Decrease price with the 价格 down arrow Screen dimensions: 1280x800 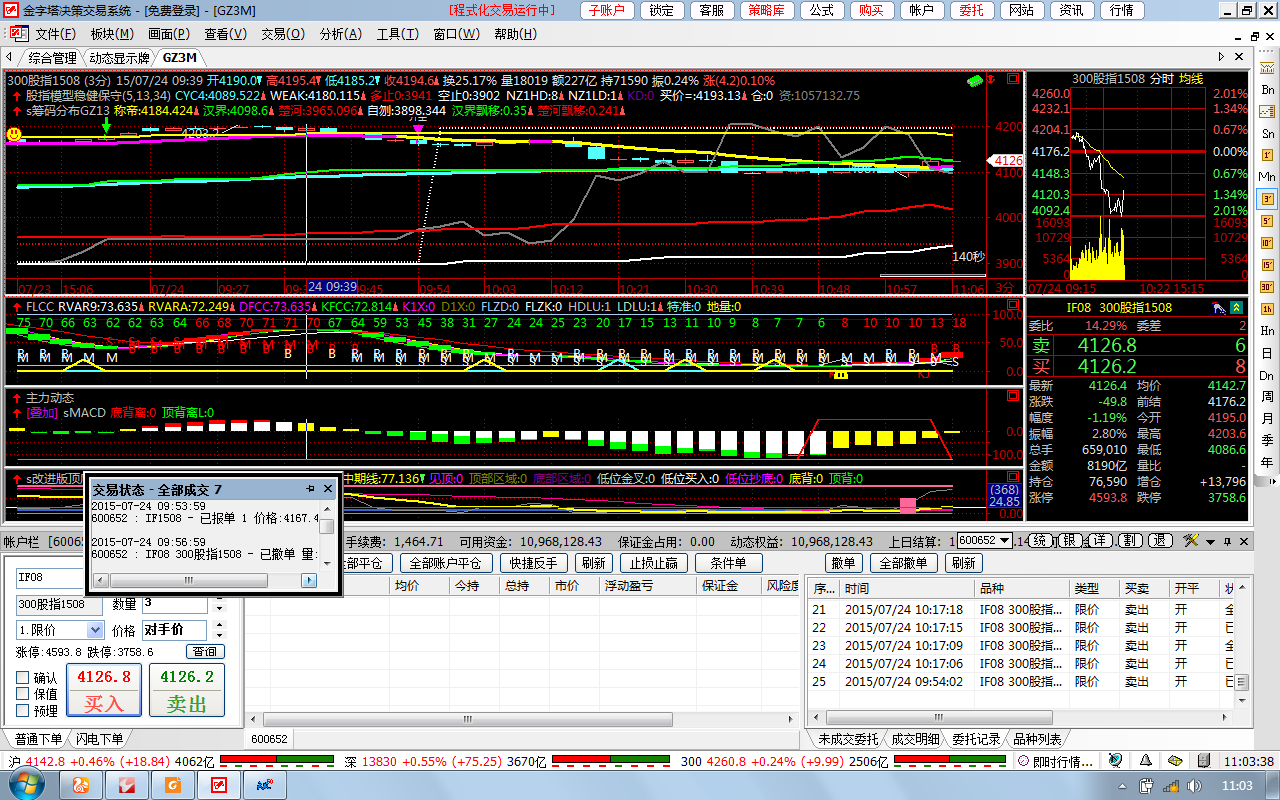[219, 634]
